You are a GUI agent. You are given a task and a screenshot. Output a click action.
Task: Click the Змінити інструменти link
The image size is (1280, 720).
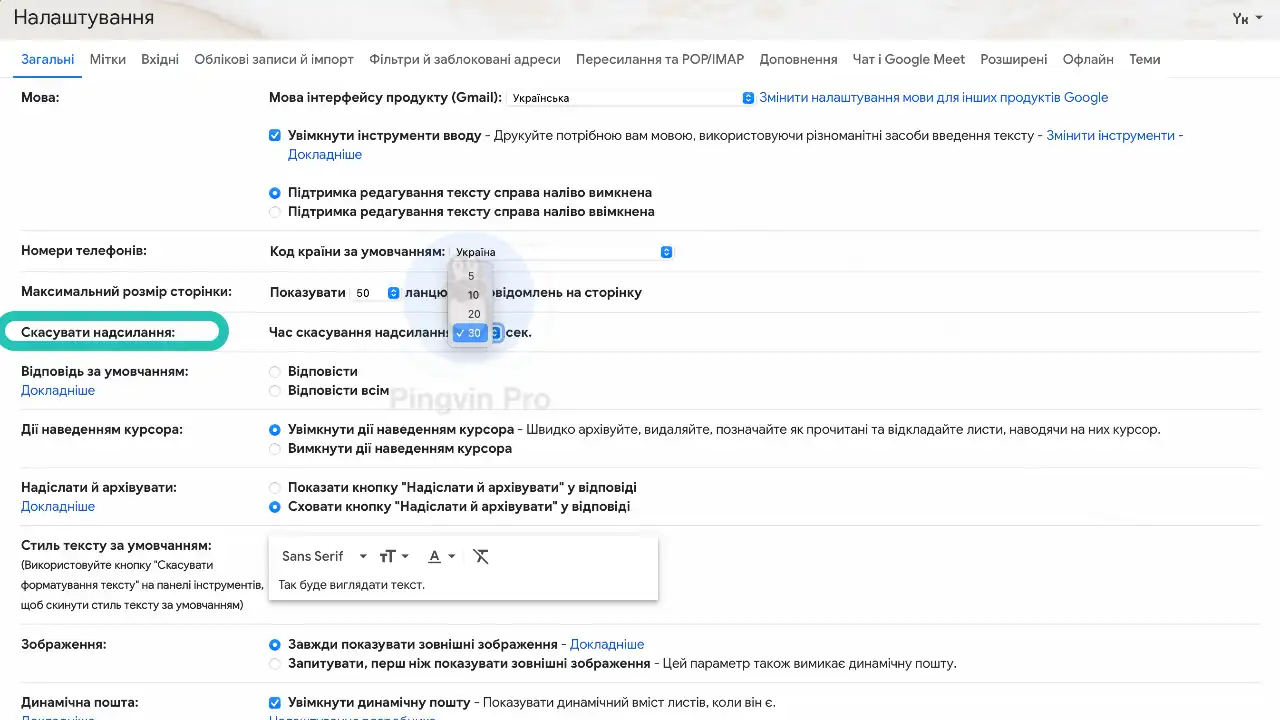[x=1110, y=135]
